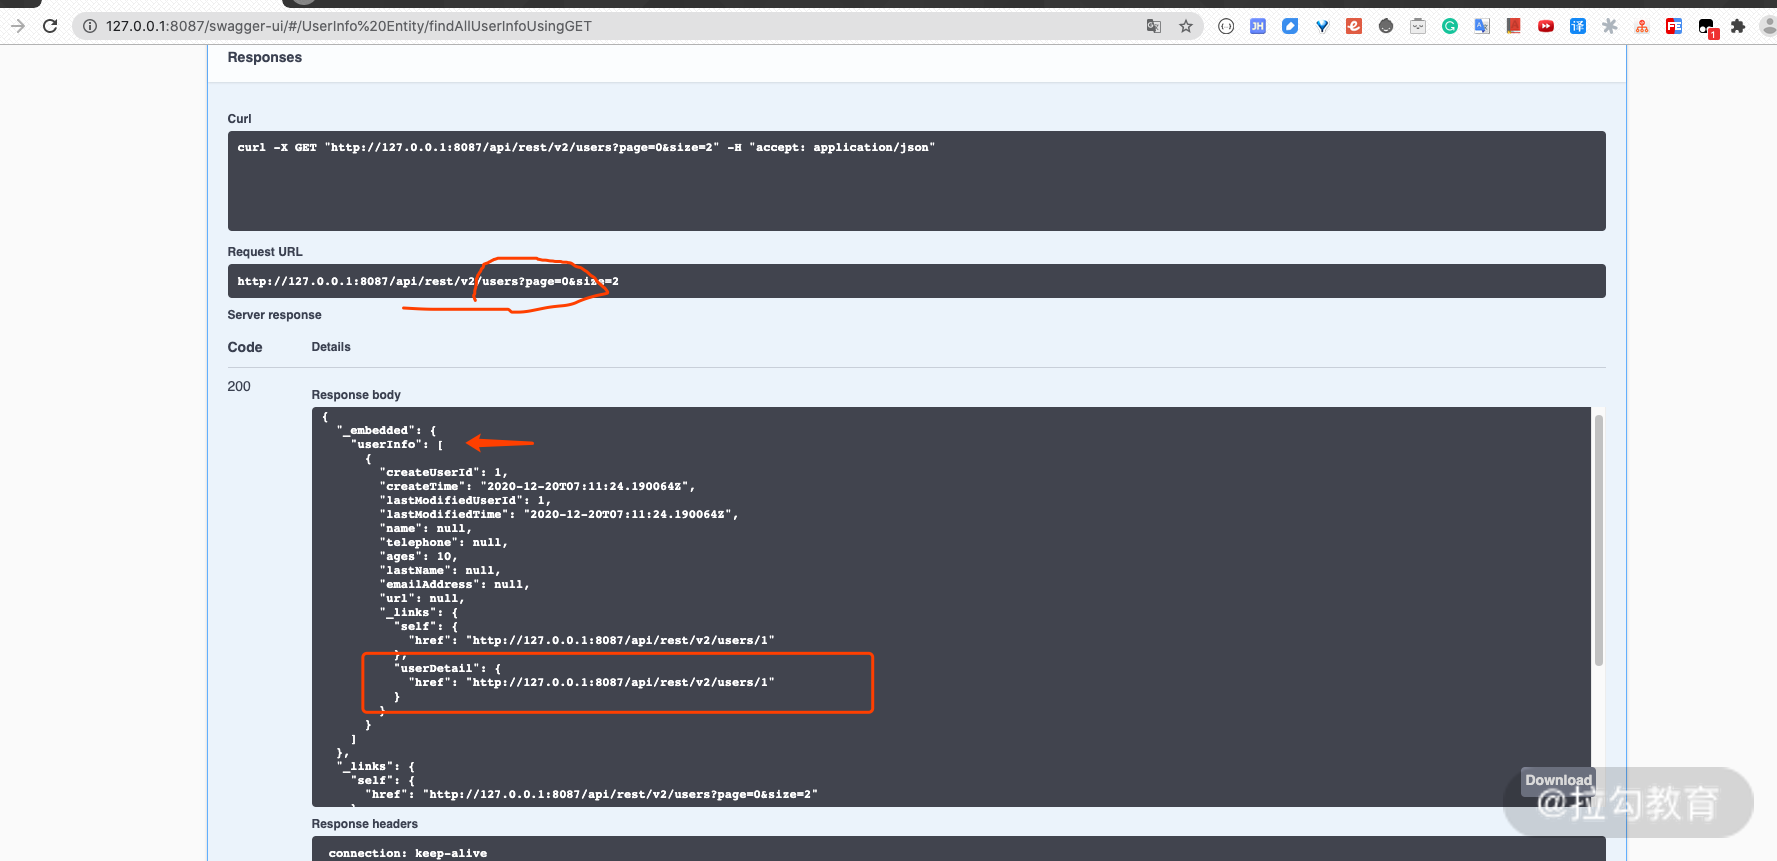
Task: Open the Grammarly extension
Action: point(1450,26)
